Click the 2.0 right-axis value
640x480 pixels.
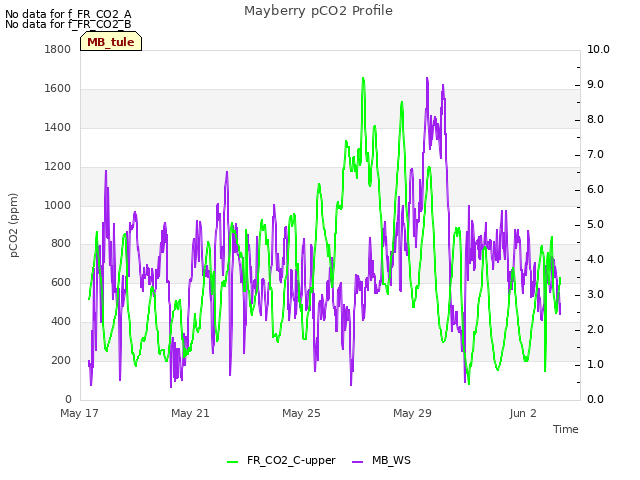click(596, 329)
